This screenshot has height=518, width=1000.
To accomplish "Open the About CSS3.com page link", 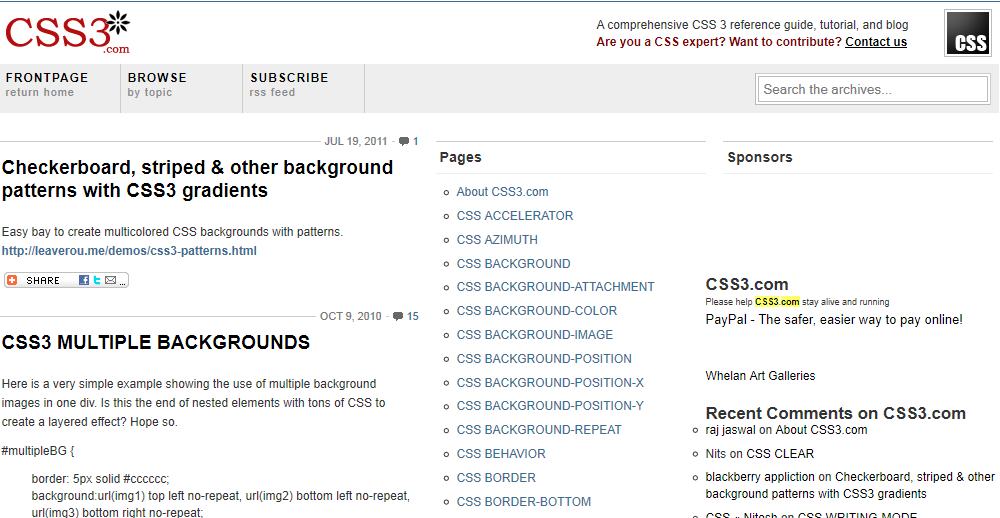I will [x=503, y=192].
